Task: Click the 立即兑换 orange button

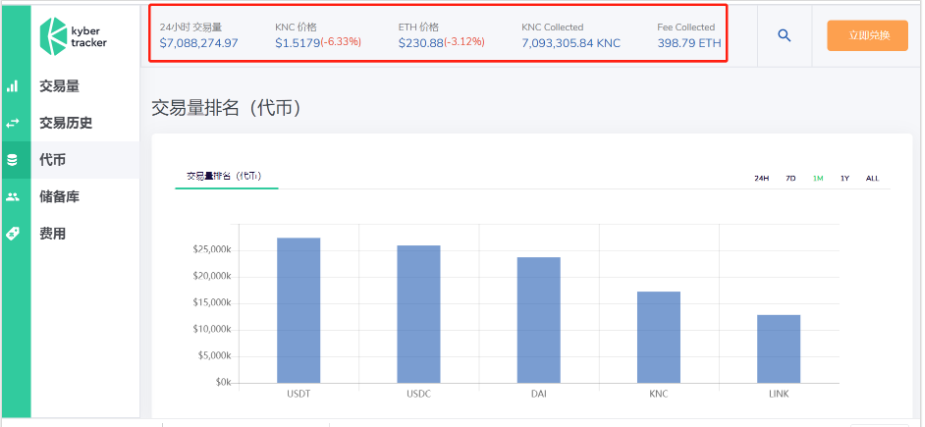Action: [x=867, y=35]
